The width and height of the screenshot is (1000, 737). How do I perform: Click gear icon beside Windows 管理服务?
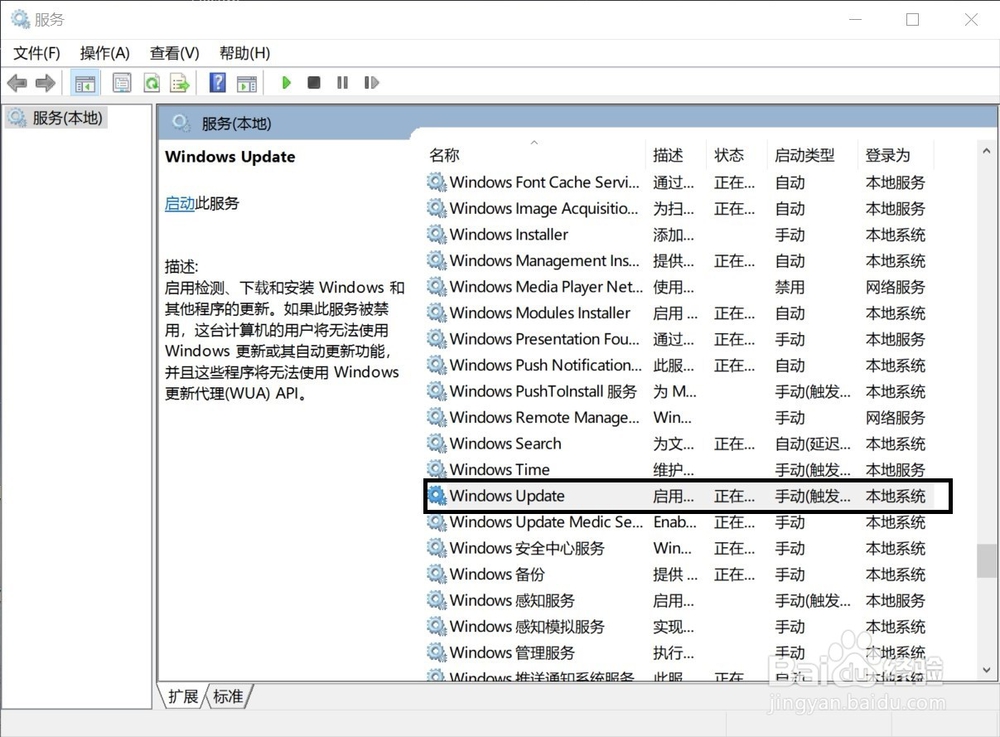436,652
